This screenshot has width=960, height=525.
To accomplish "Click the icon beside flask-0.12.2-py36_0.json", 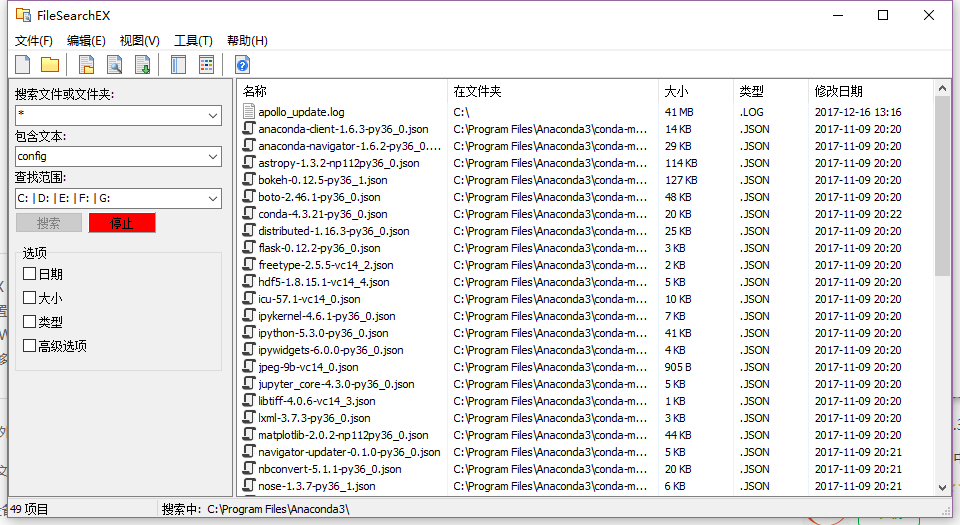I will click(x=249, y=247).
